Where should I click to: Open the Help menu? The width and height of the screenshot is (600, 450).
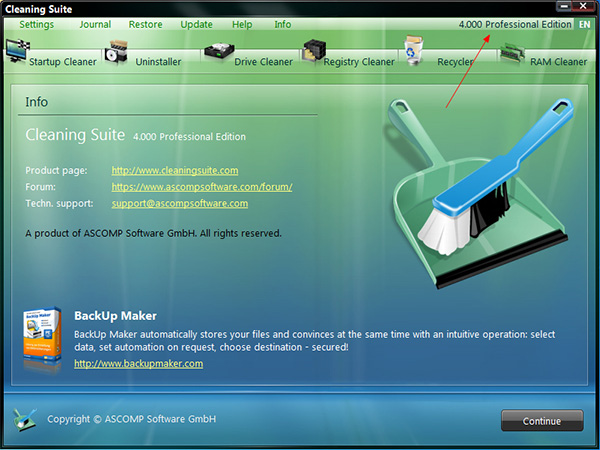tap(242, 24)
